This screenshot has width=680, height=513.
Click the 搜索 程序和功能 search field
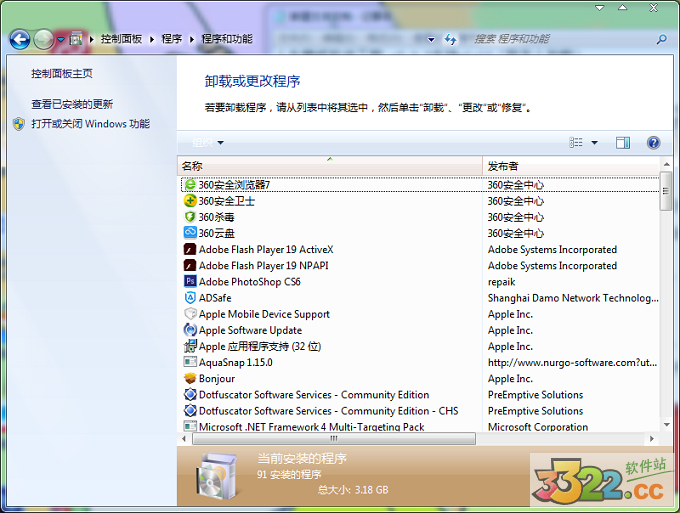click(x=559, y=39)
